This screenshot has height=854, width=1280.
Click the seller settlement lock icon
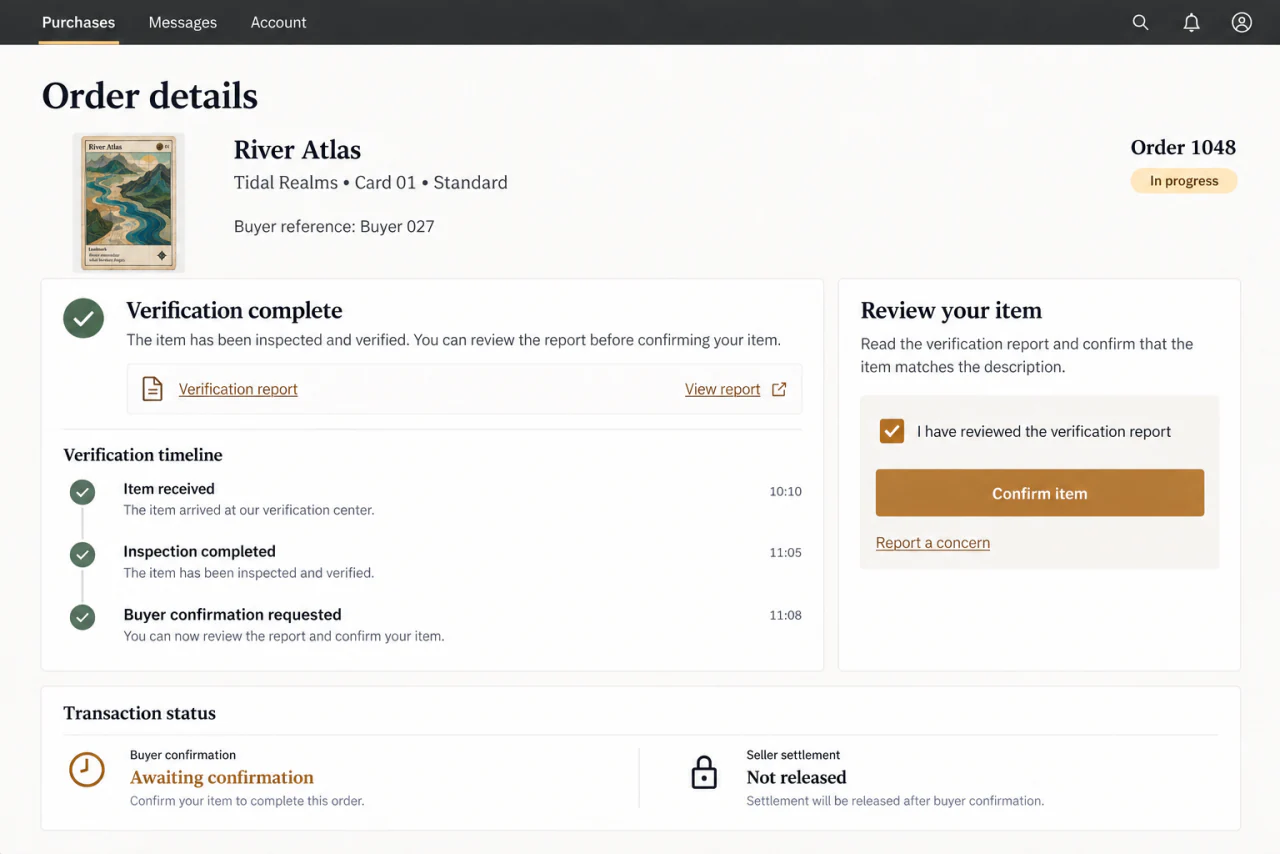pyautogui.click(x=704, y=772)
